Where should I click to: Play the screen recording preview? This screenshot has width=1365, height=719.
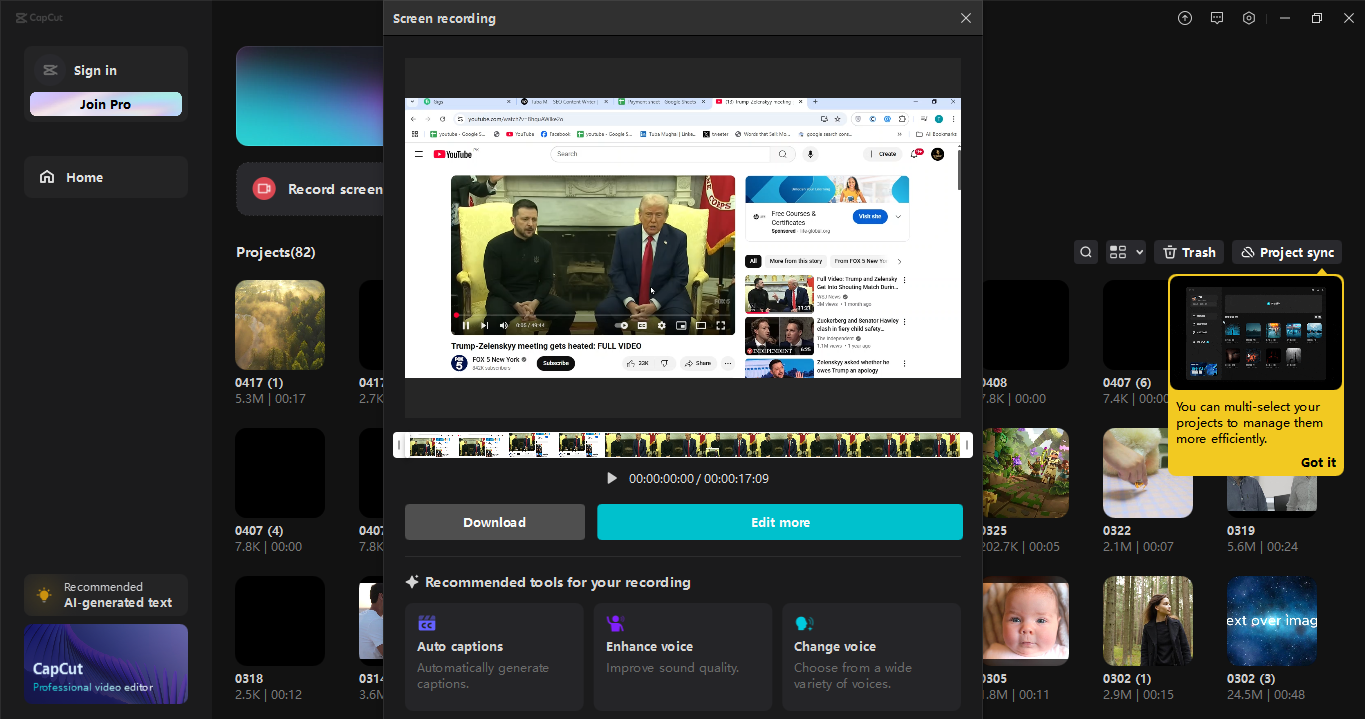click(611, 478)
